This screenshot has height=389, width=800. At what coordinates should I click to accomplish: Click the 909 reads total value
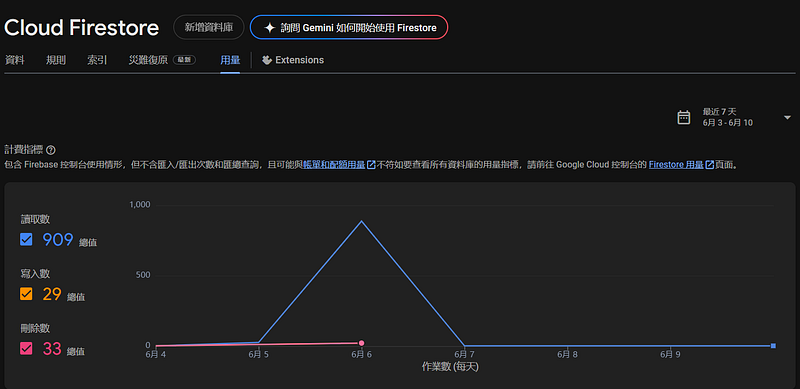(x=58, y=239)
